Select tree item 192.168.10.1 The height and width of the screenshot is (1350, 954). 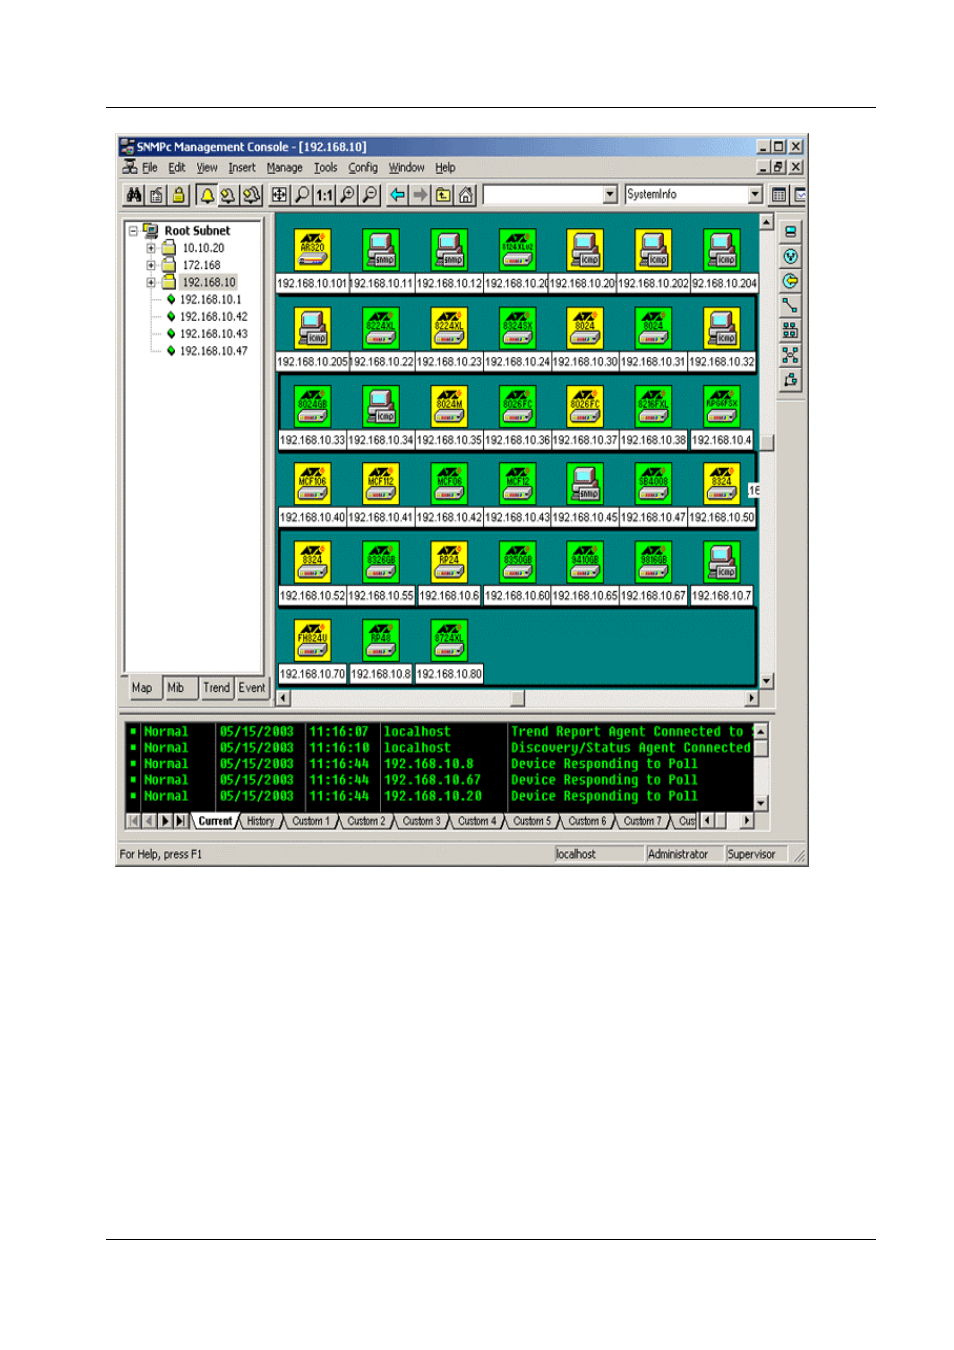[211, 300]
